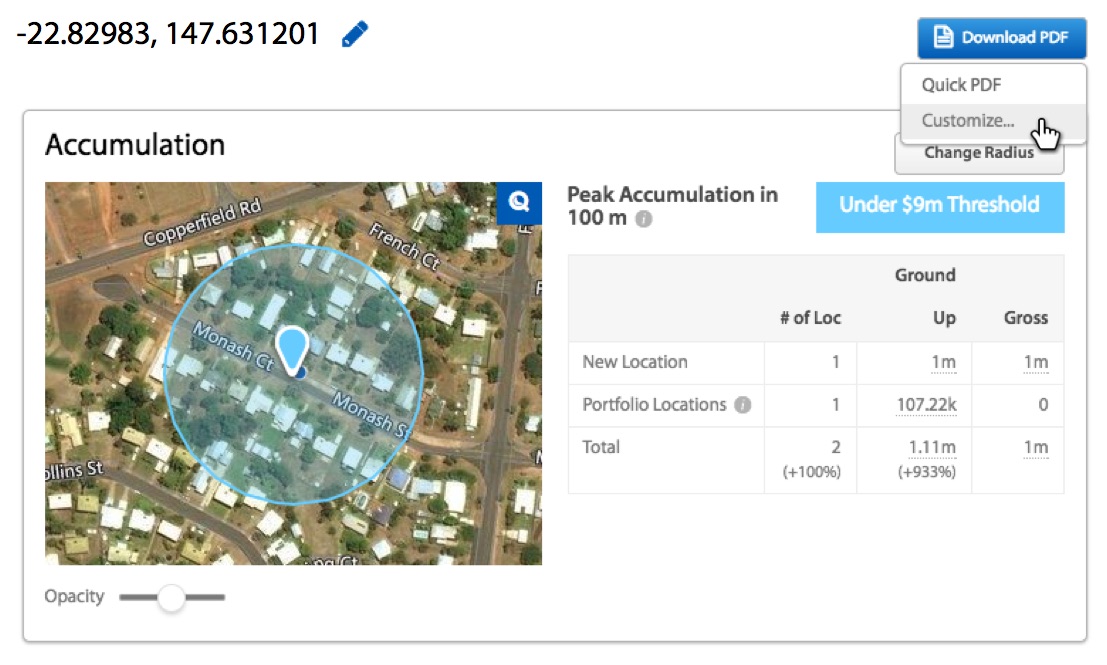Choose the Customize... menu option
1107x665 pixels.
click(968, 121)
